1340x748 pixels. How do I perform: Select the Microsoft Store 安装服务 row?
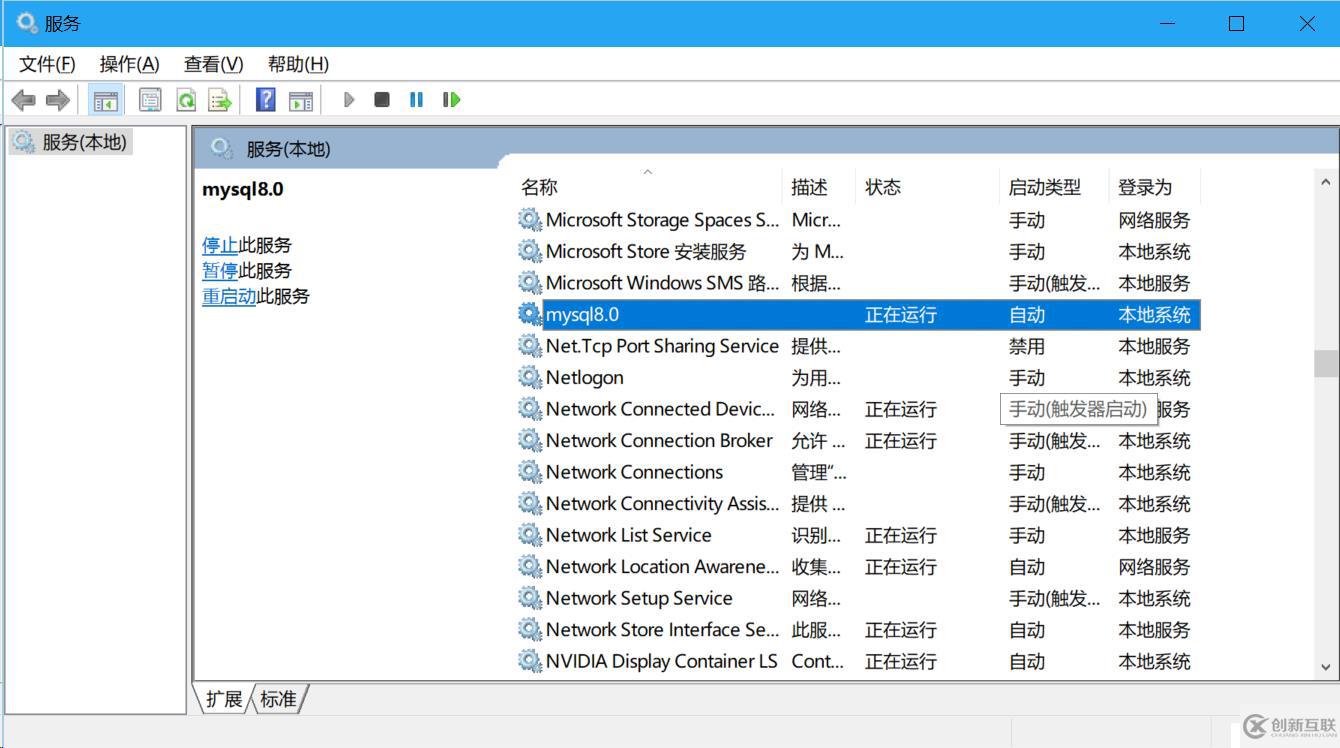click(858, 252)
